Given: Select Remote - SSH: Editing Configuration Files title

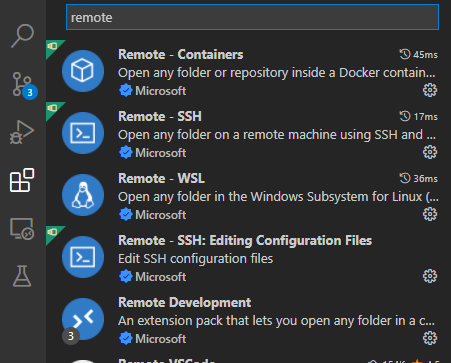Looking at the screenshot, I should pos(245,240).
